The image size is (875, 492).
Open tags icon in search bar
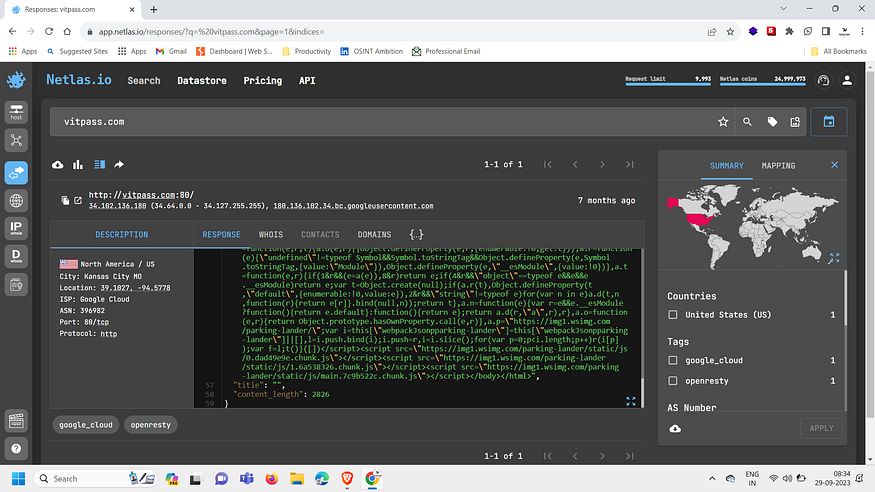[772, 122]
